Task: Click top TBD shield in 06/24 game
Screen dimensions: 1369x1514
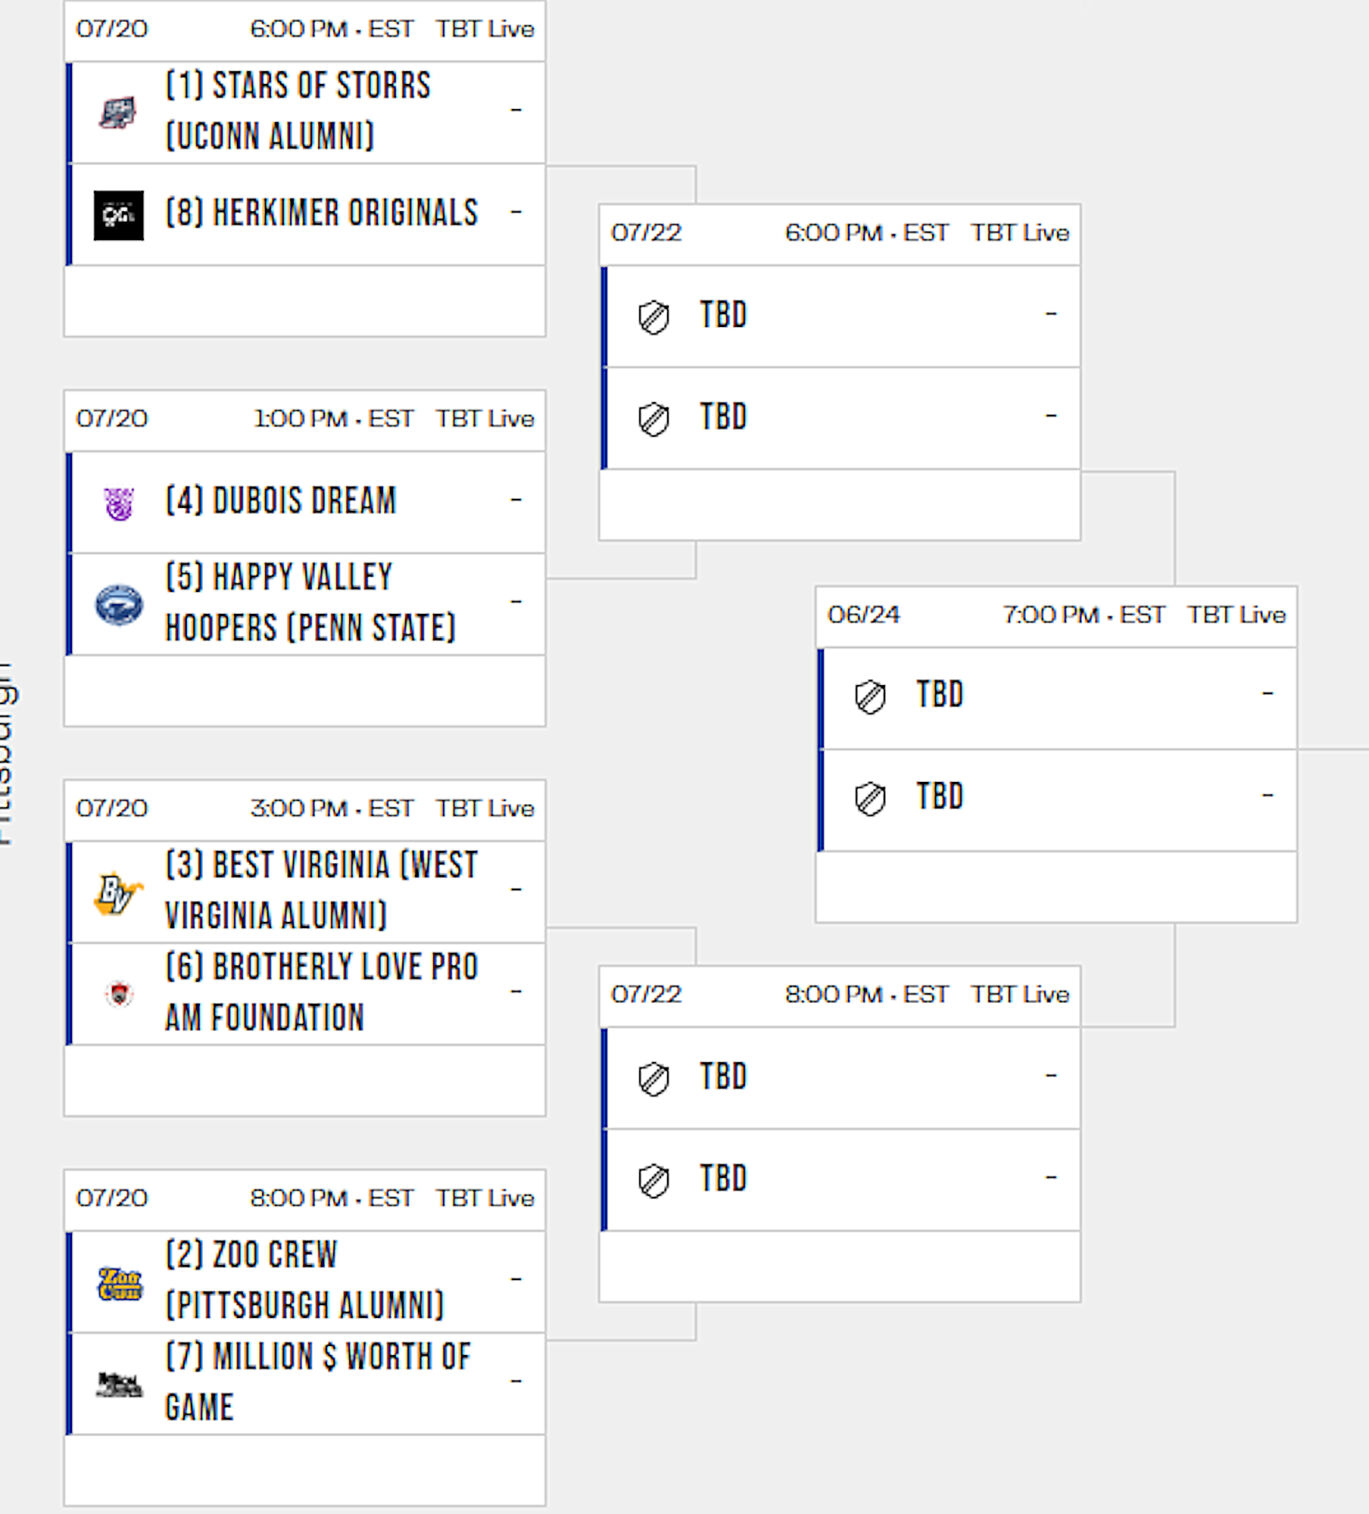Action: click(870, 697)
